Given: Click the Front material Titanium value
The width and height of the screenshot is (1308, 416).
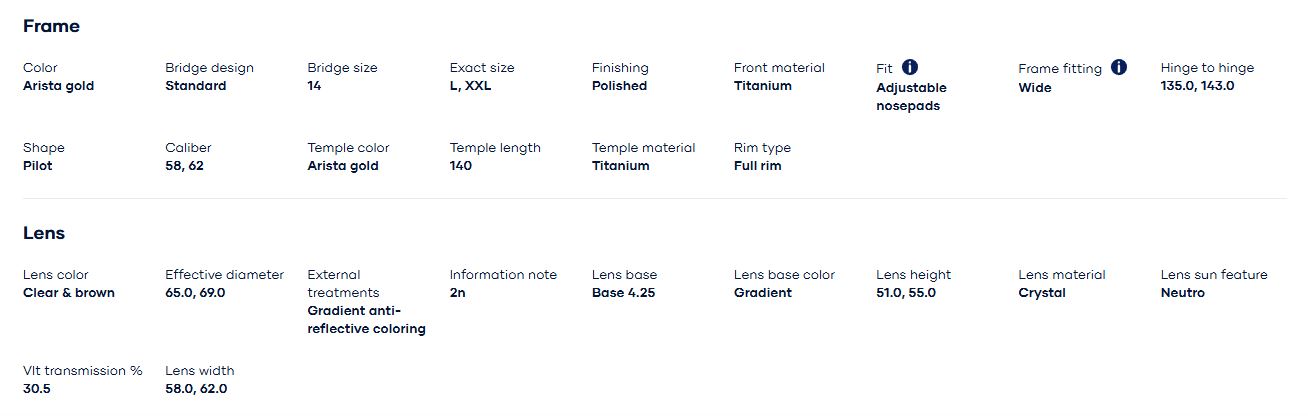Looking at the screenshot, I should click(762, 86).
